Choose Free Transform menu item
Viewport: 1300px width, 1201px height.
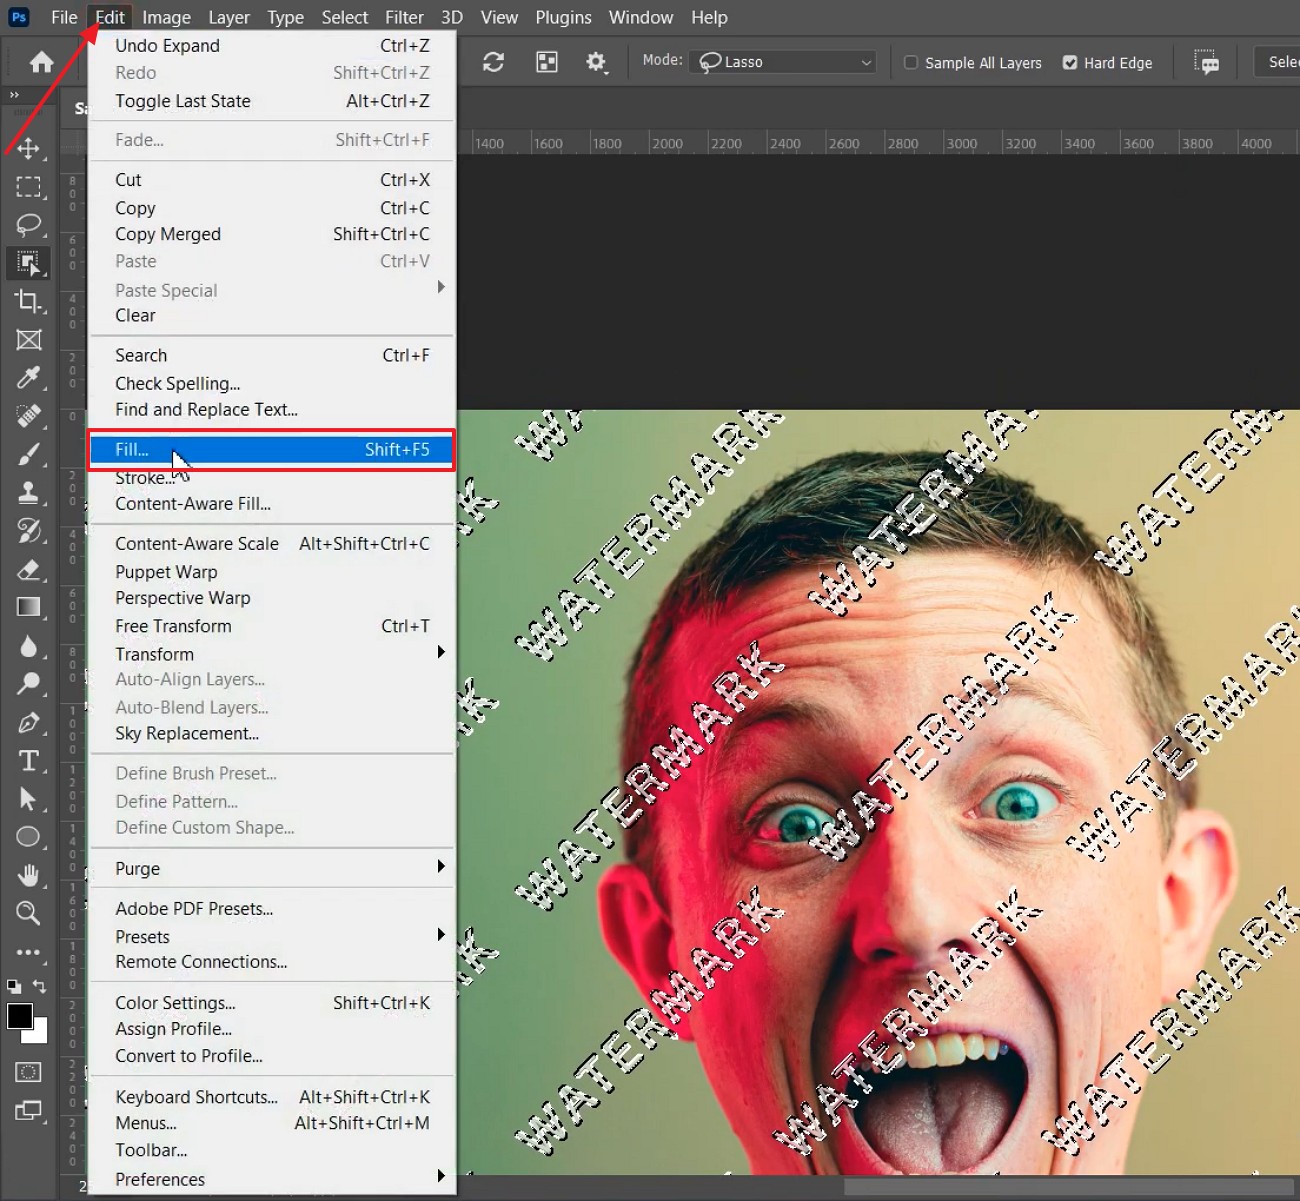(x=273, y=626)
